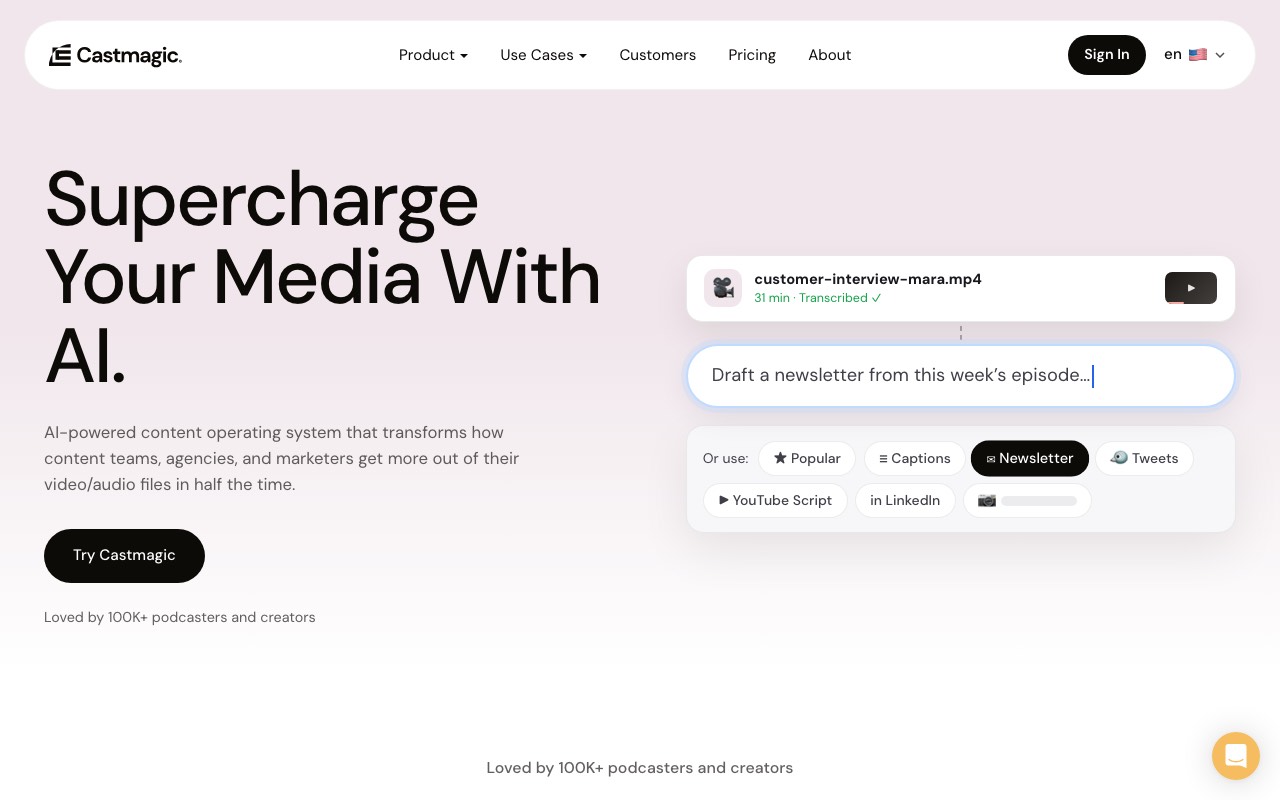Select the Popular chip
This screenshot has height=800, width=1280.
tap(807, 459)
